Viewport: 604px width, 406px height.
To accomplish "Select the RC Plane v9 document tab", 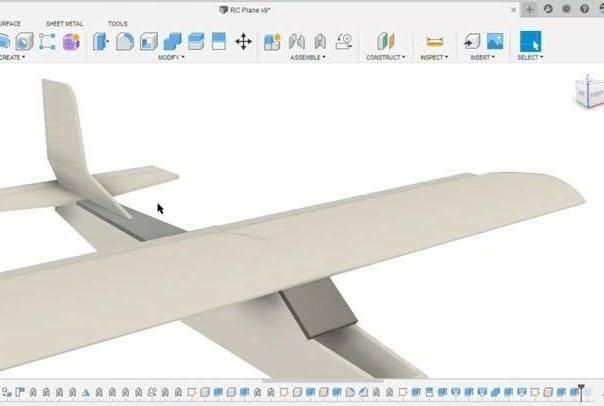I will click(245, 10).
